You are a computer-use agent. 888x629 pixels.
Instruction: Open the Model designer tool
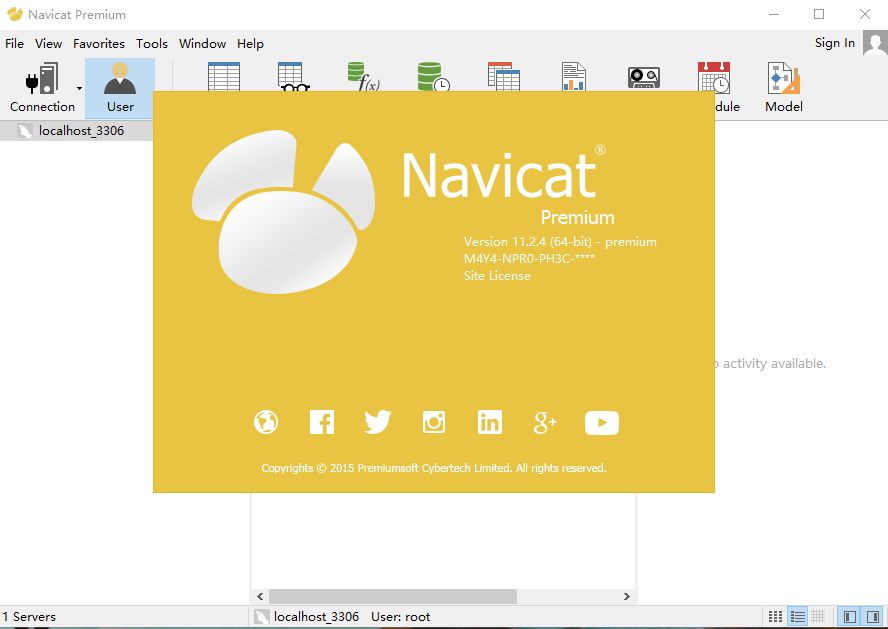click(x=783, y=86)
